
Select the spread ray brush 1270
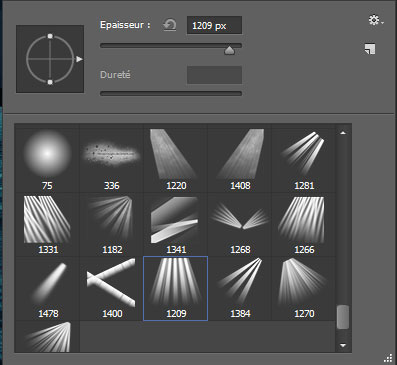[x=304, y=289]
